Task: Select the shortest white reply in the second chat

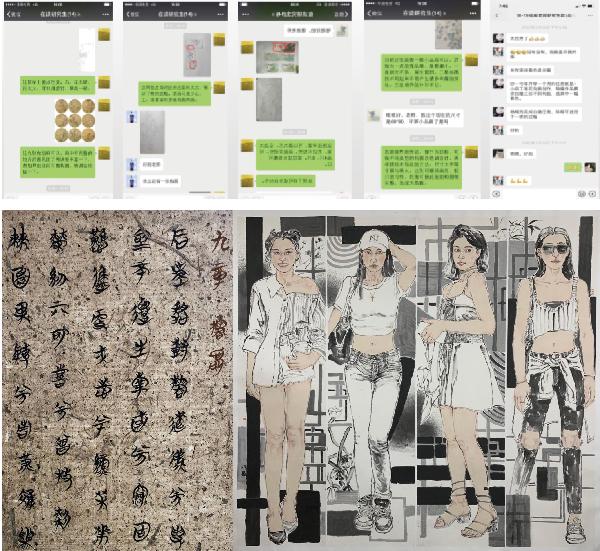Action: pyautogui.click(x=151, y=165)
